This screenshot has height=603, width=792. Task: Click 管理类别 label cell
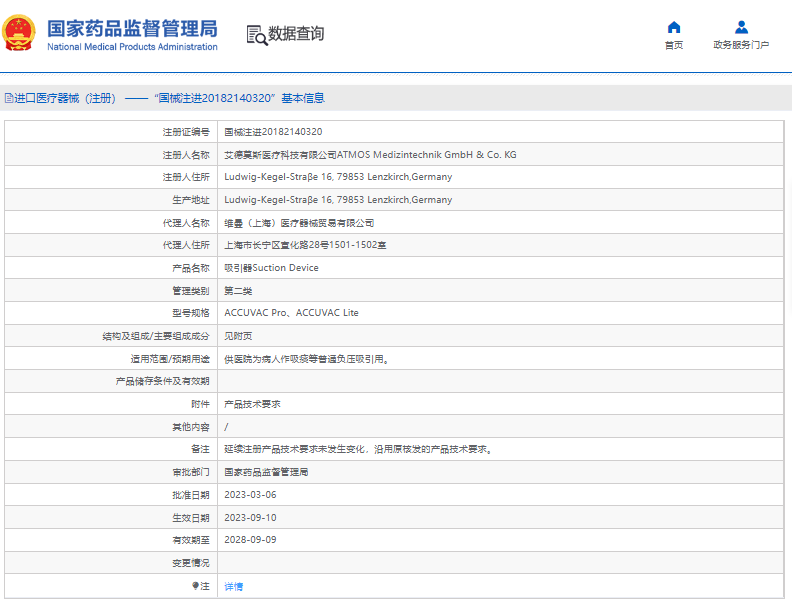(x=111, y=291)
